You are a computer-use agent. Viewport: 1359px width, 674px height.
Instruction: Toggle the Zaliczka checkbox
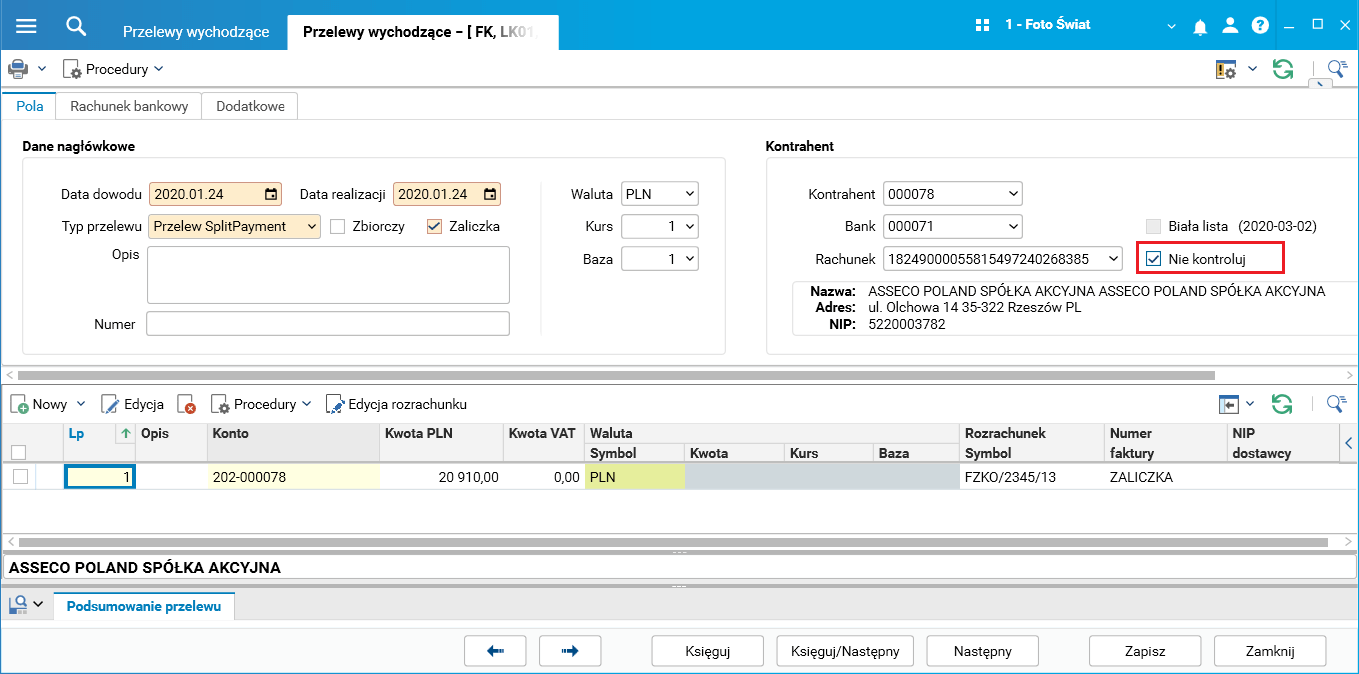click(434, 226)
